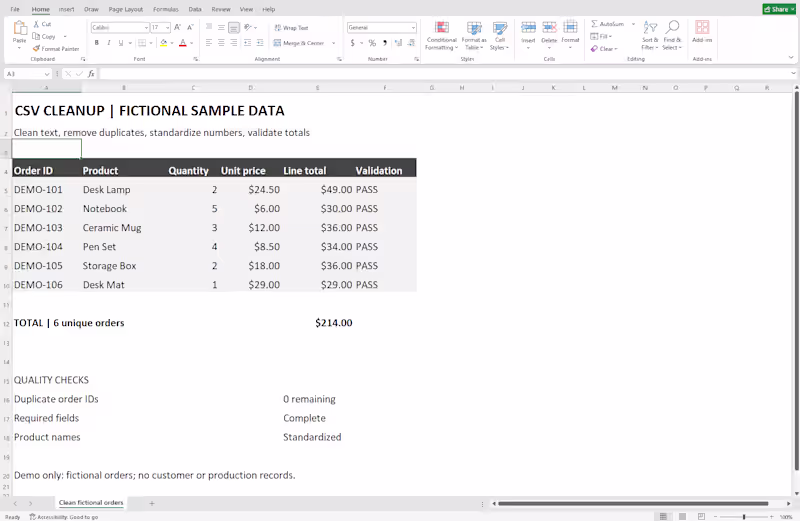Toggle Align Left horizontal alignment

click(209, 43)
